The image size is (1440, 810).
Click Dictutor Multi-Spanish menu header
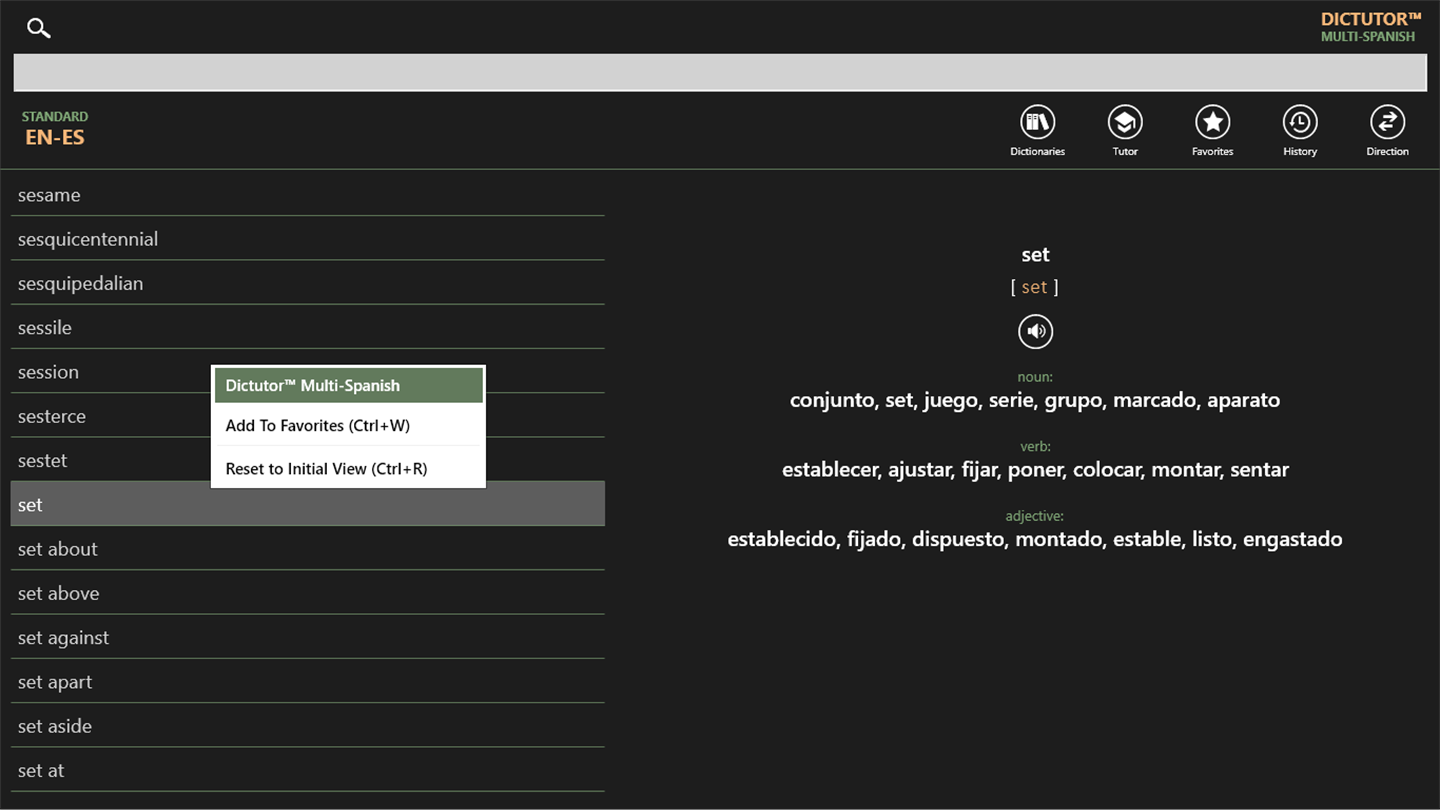click(x=348, y=385)
